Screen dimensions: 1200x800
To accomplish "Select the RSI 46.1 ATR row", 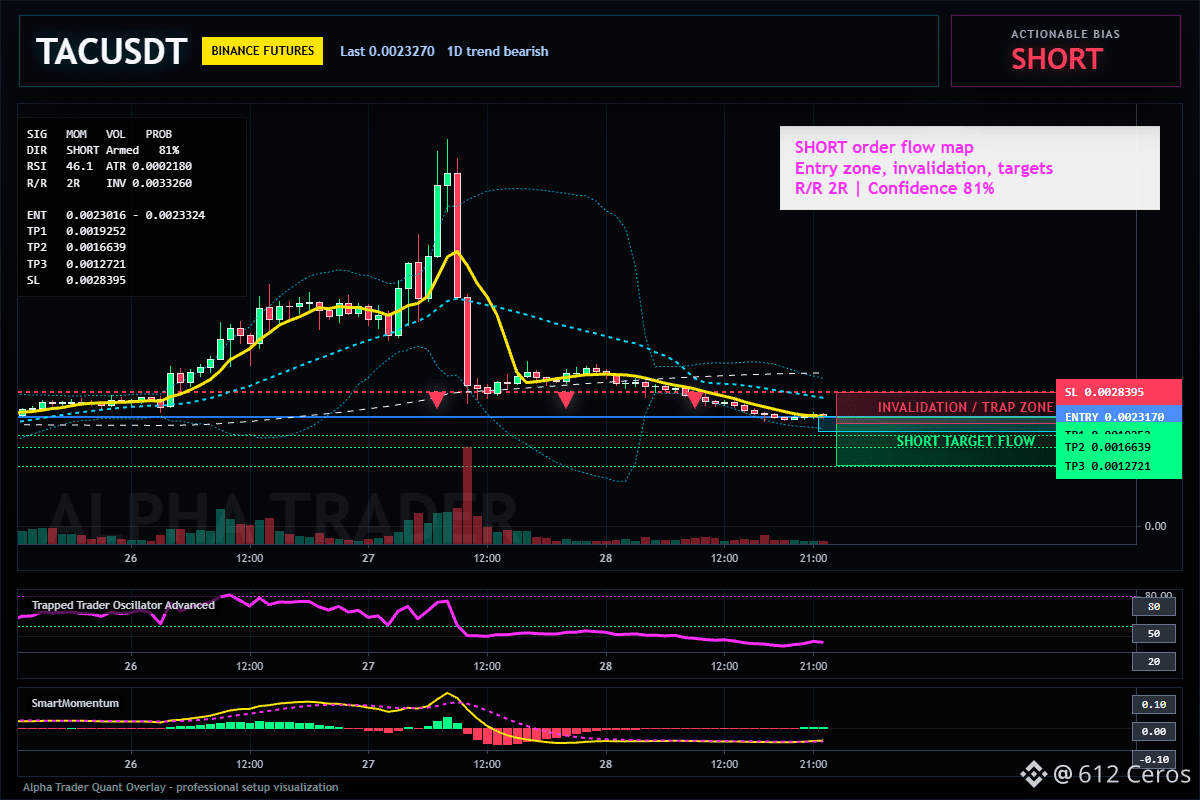I will pos(110,166).
